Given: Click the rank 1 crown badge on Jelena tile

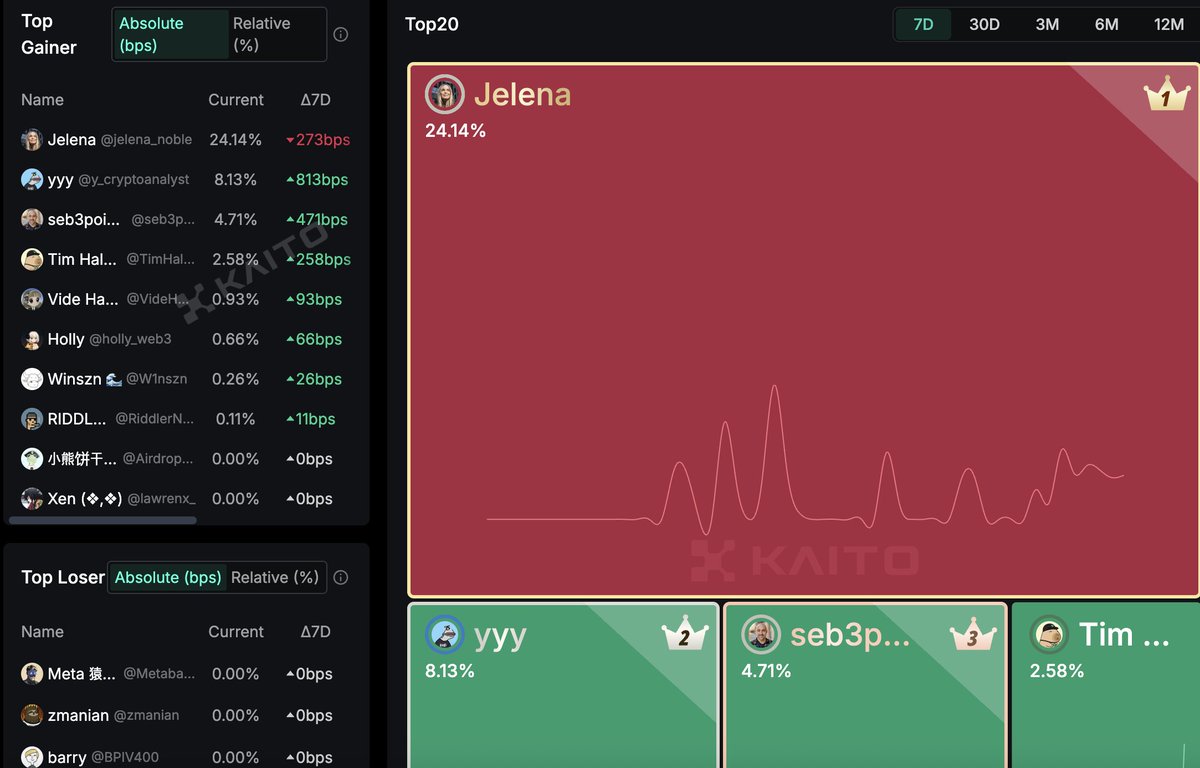Looking at the screenshot, I should (x=1166, y=96).
